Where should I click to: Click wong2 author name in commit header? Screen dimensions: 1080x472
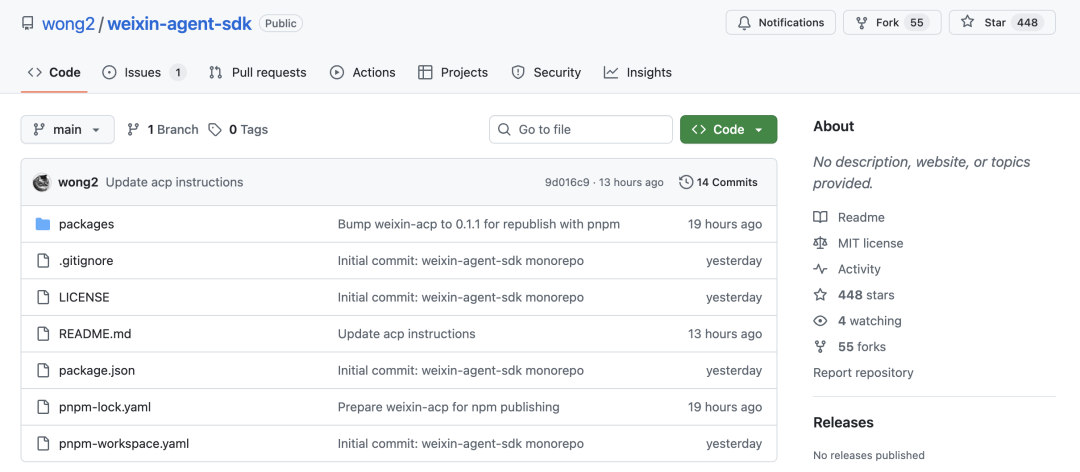coord(78,183)
